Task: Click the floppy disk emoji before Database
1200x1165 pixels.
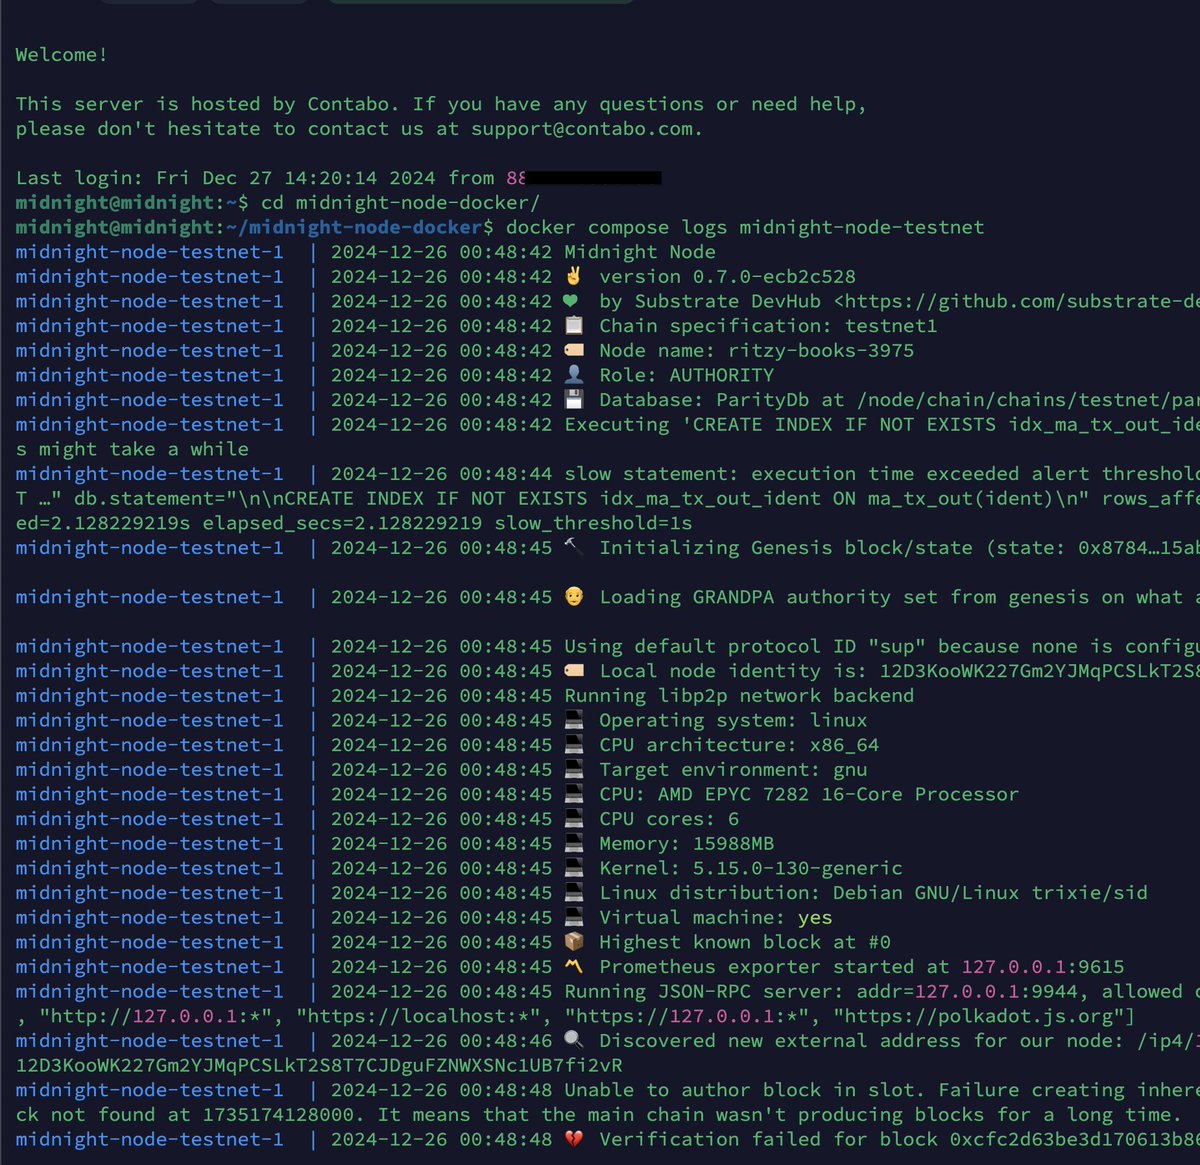Action: [x=573, y=400]
